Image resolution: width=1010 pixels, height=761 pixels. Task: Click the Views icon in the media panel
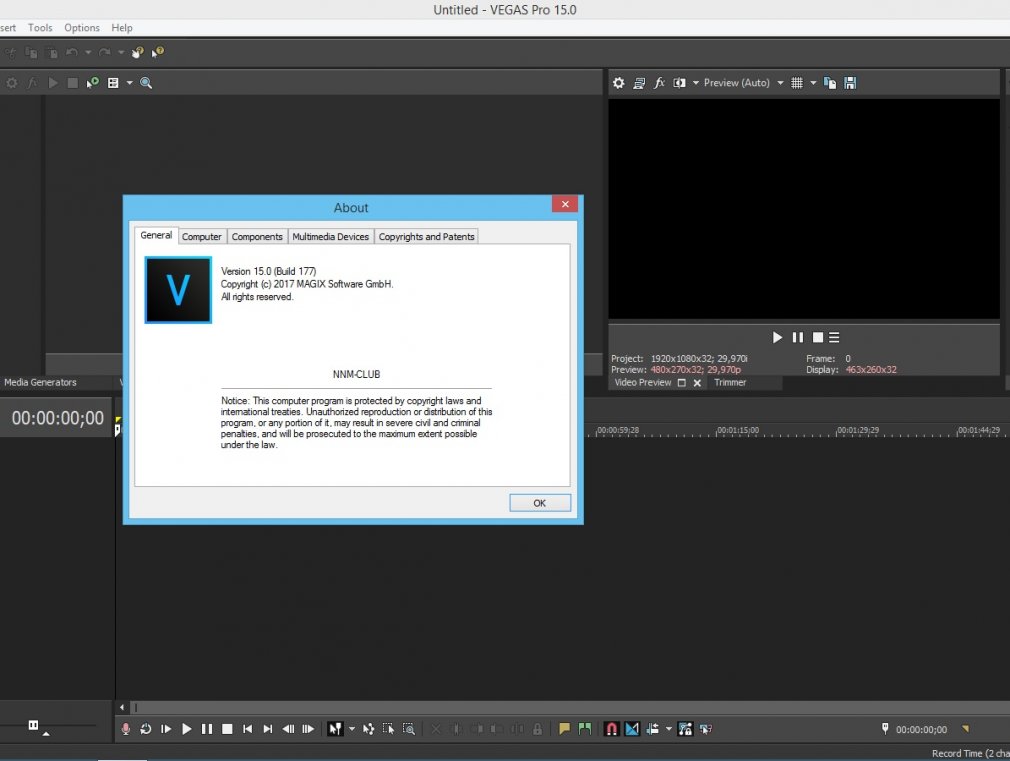113,82
